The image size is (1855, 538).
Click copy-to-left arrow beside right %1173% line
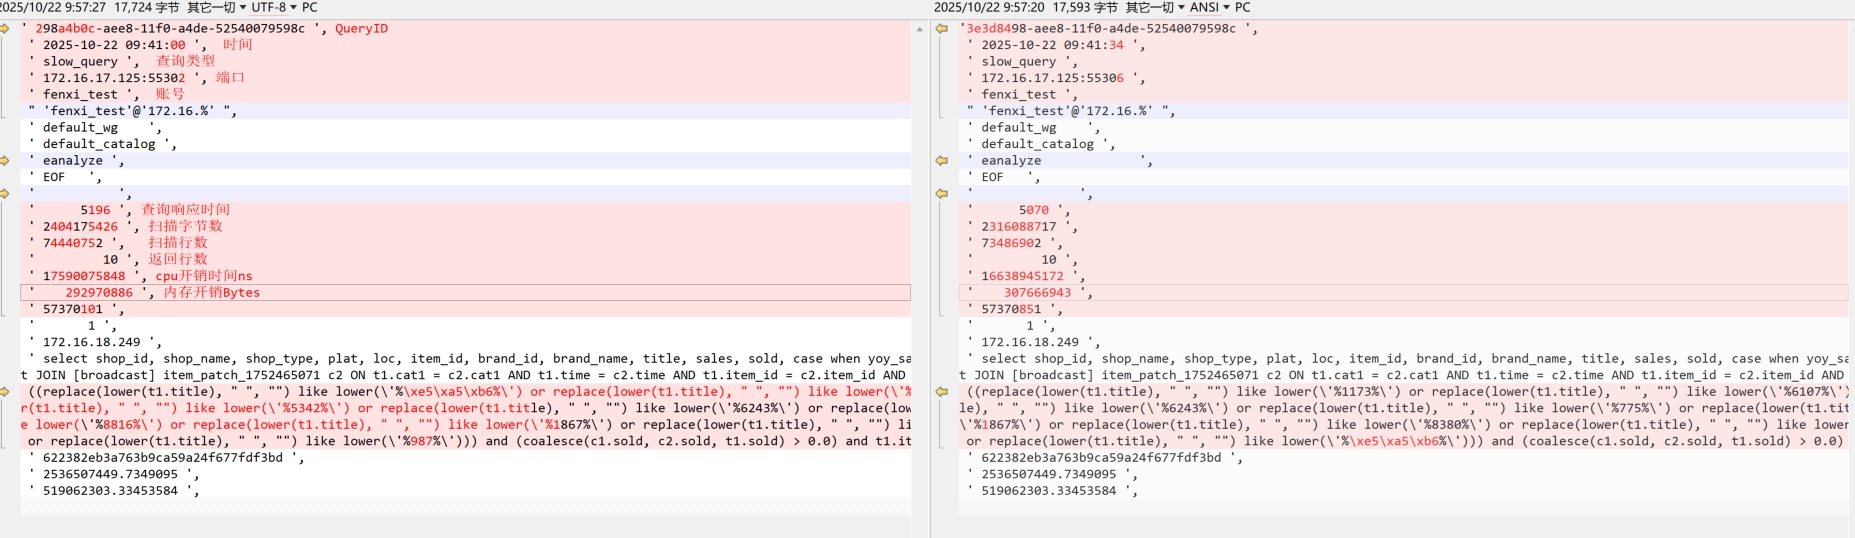click(x=941, y=392)
